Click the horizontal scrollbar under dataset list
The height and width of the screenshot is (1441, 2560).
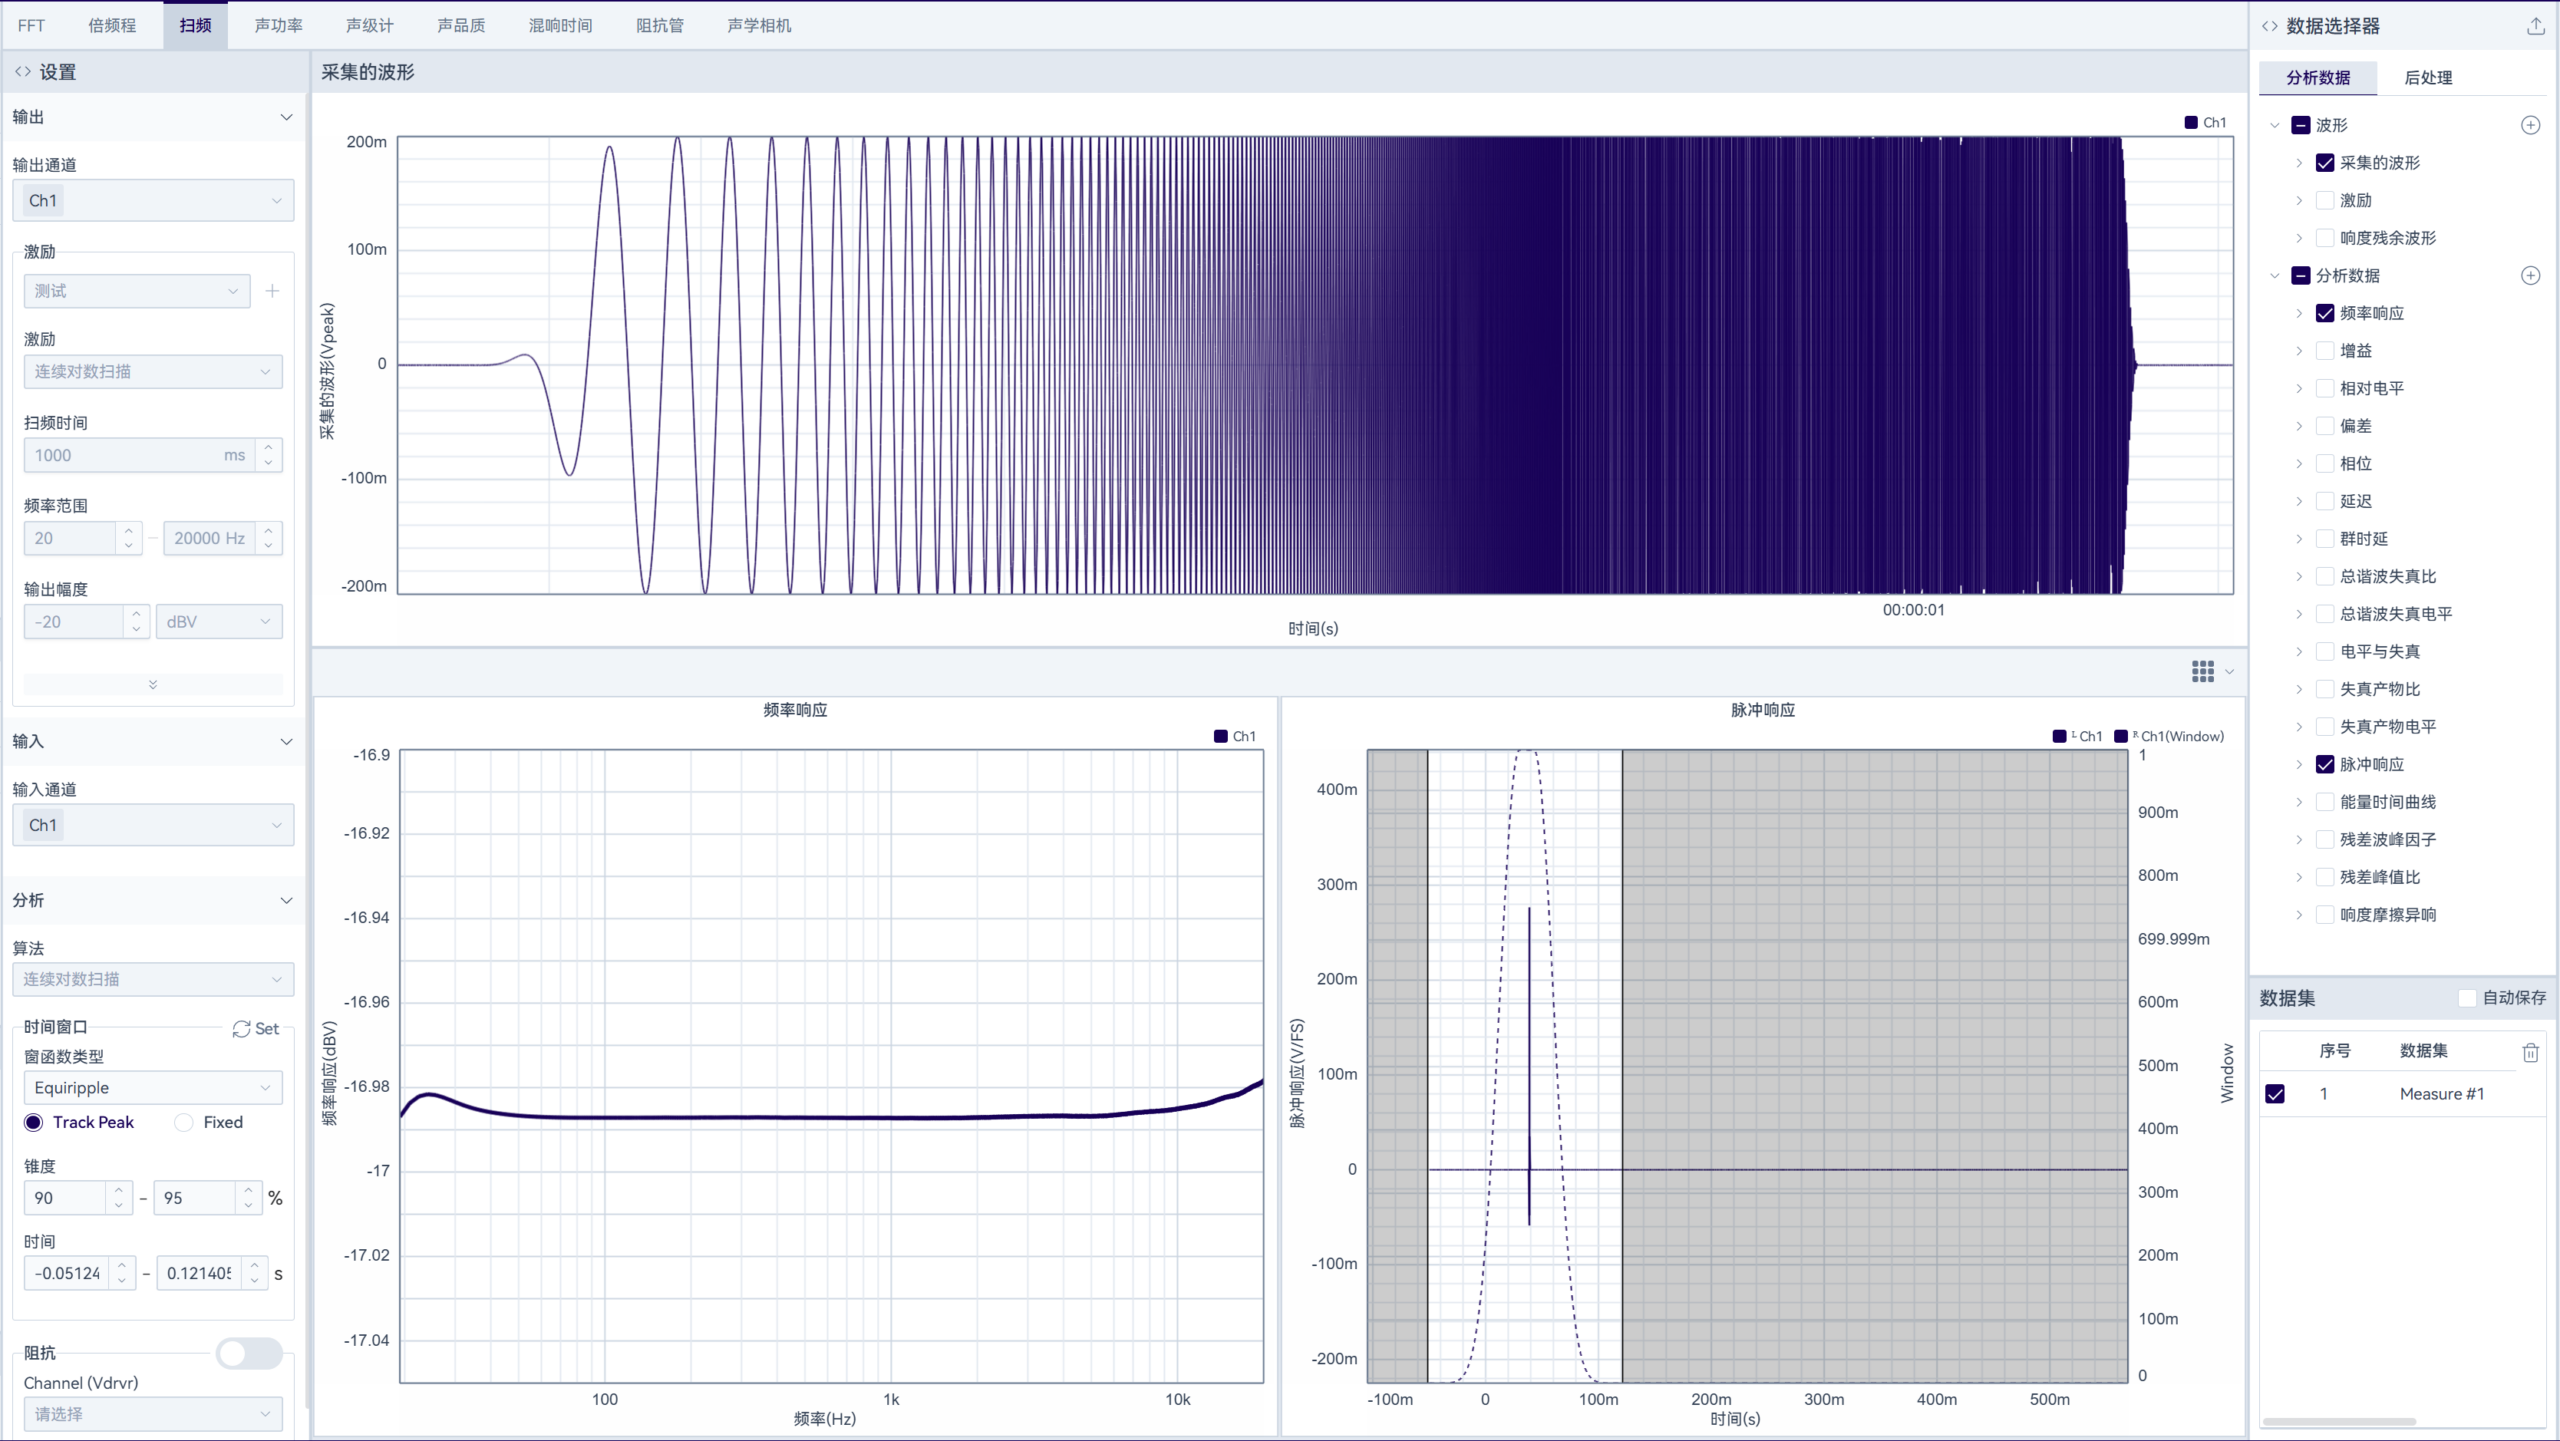(2339, 1421)
